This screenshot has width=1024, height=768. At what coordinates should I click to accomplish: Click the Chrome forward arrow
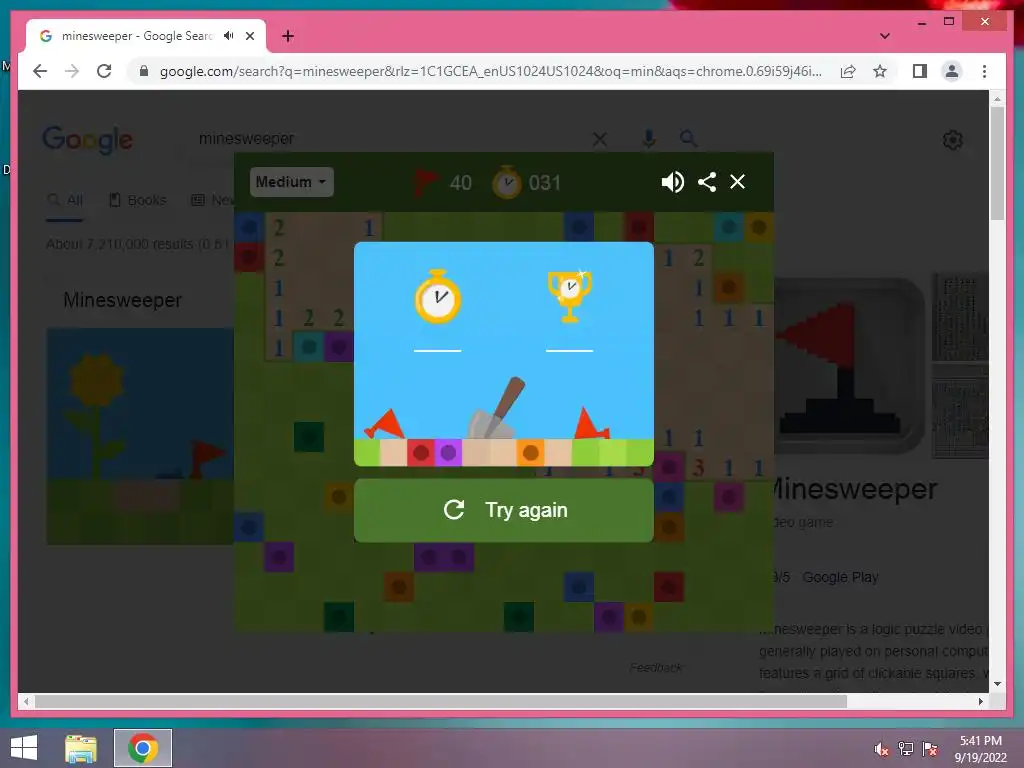pos(72,71)
